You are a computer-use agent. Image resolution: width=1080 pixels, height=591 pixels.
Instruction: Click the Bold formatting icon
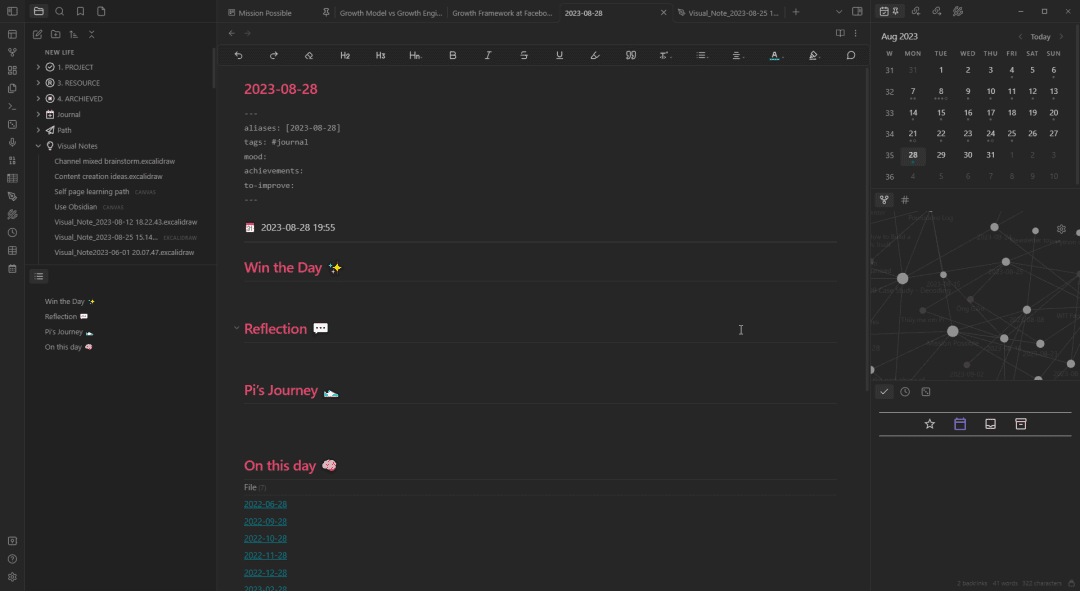click(x=453, y=56)
